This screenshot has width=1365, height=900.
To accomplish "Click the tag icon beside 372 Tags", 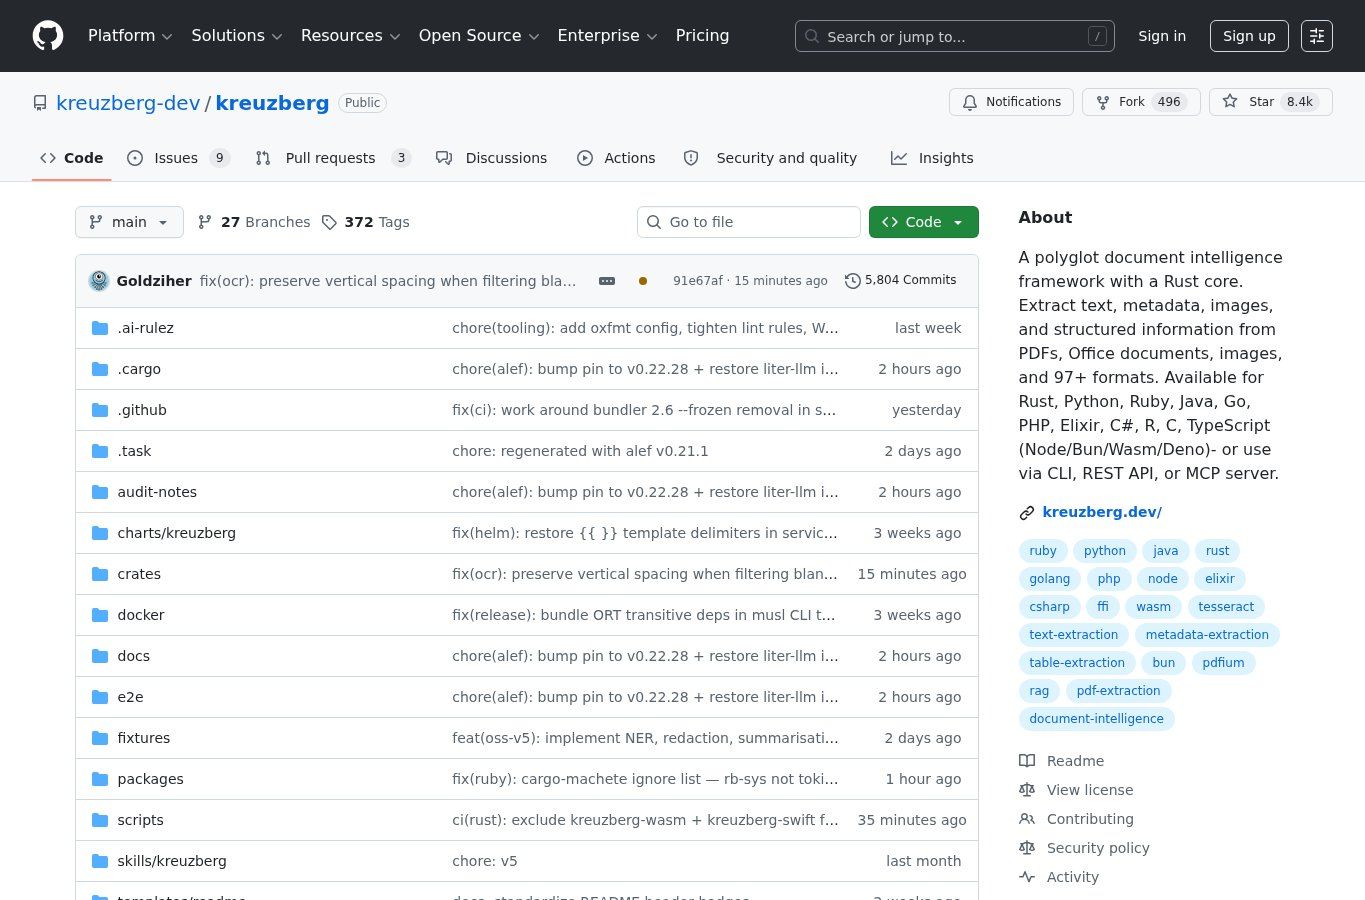I will (329, 222).
